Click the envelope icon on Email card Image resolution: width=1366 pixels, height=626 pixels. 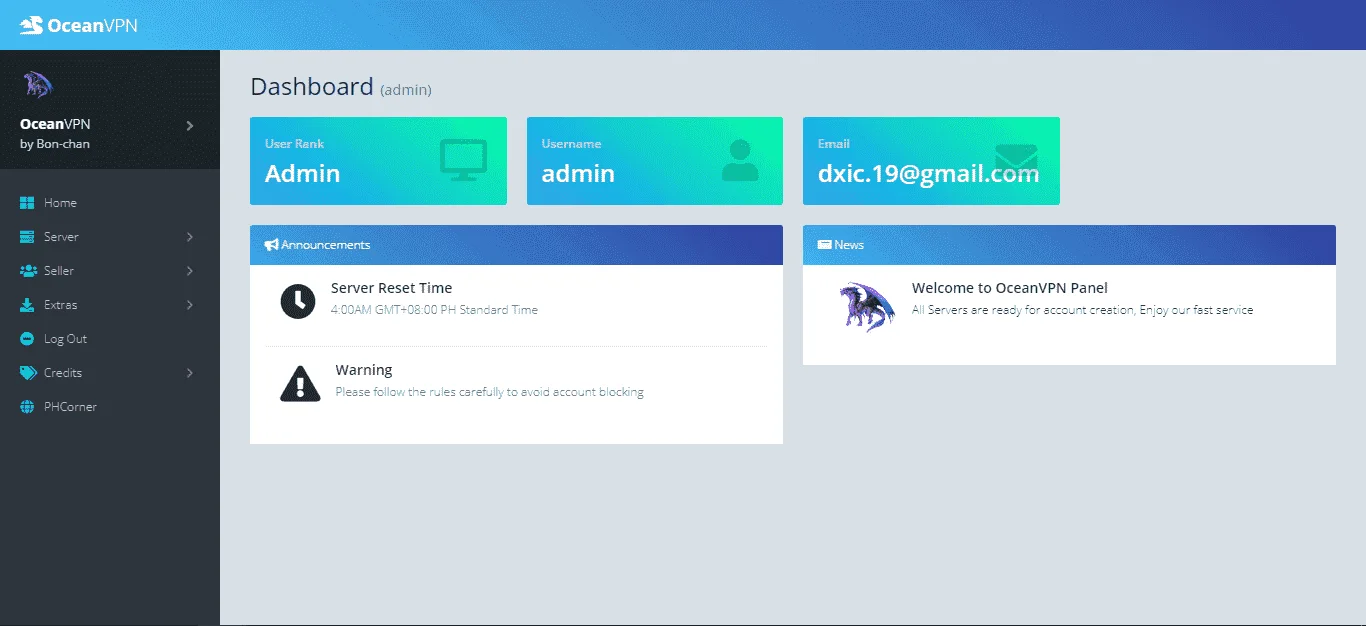[x=1016, y=160]
